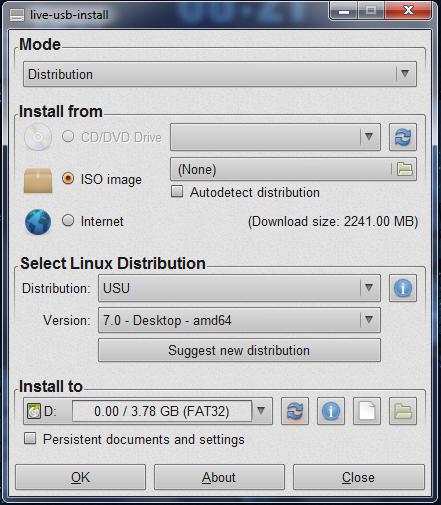Click the ISO image box icon
The image size is (441, 505).
38,180
